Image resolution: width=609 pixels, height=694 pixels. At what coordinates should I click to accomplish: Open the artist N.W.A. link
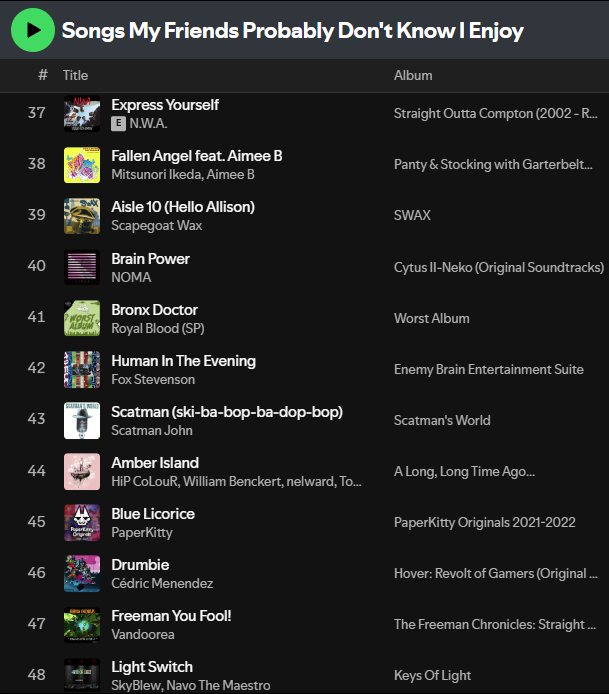[x=148, y=124]
